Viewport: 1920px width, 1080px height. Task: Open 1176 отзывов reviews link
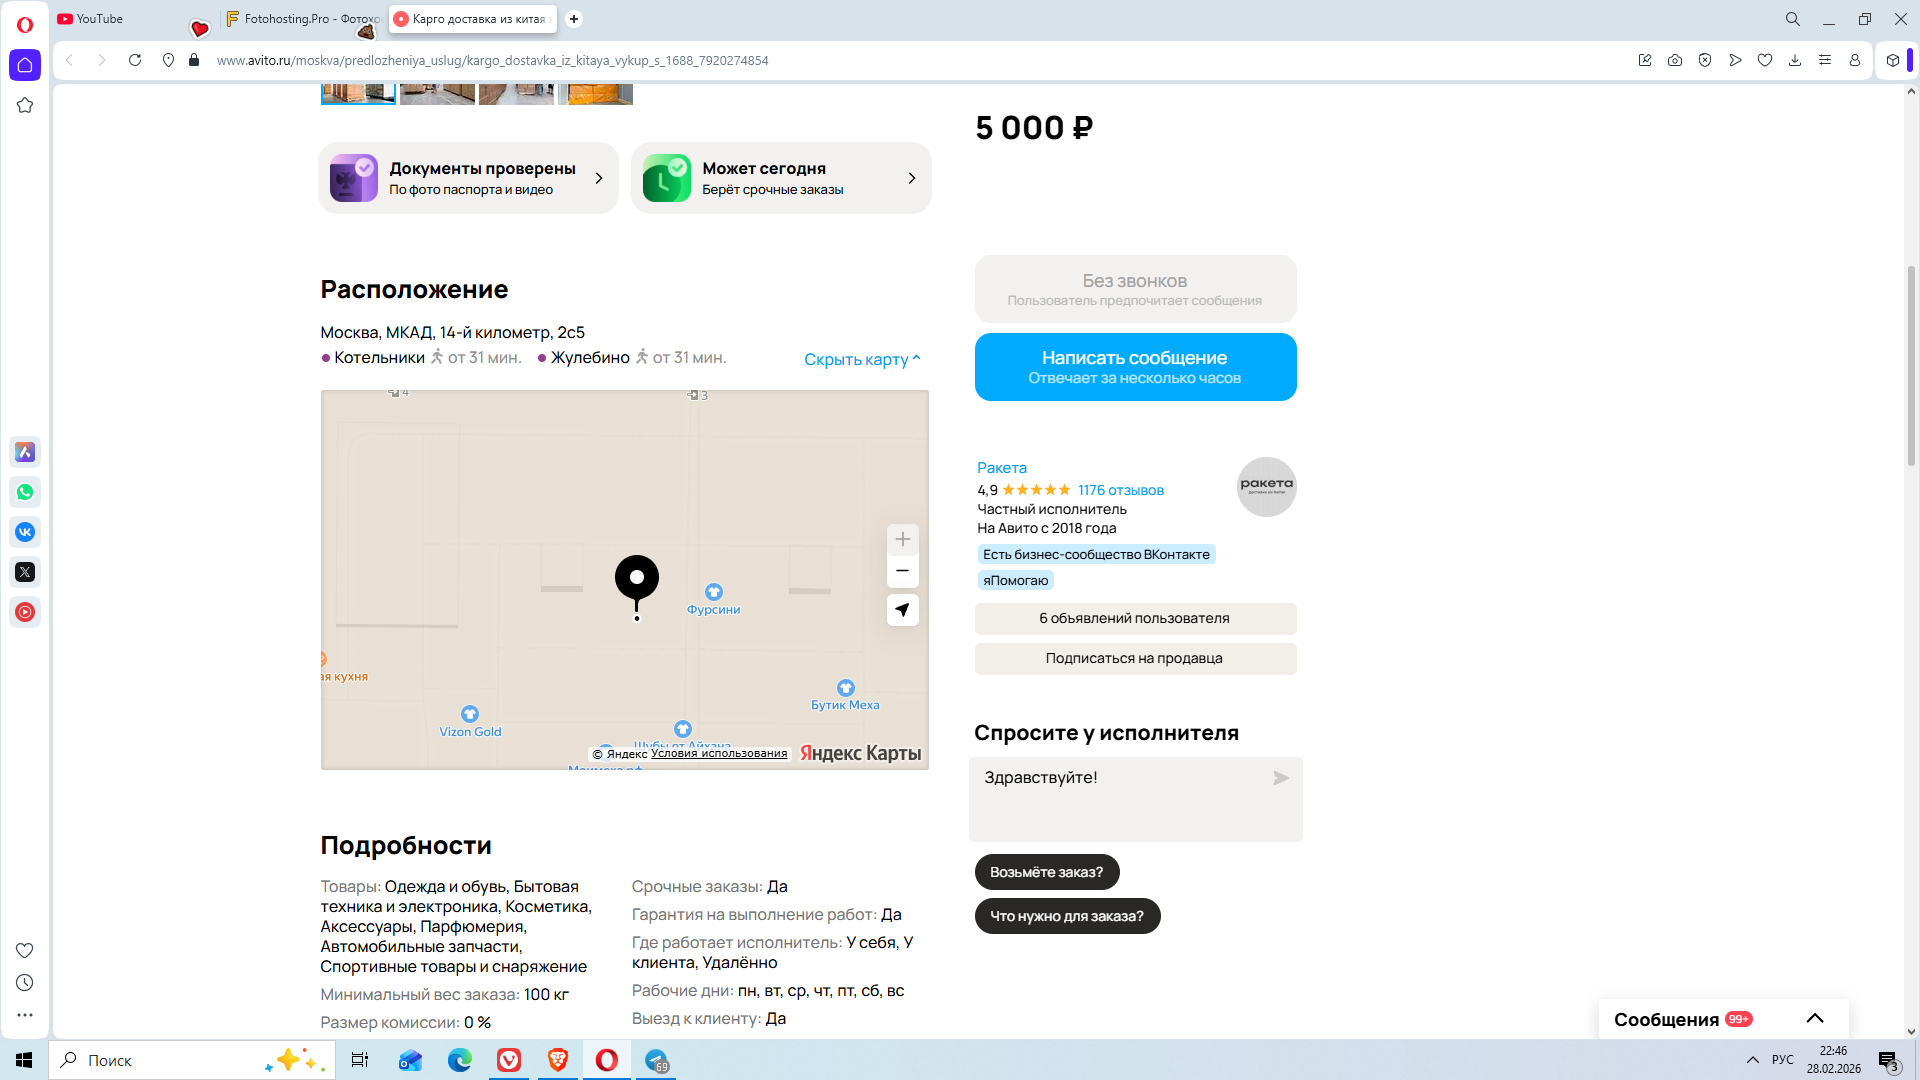pyautogui.click(x=1120, y=490)
